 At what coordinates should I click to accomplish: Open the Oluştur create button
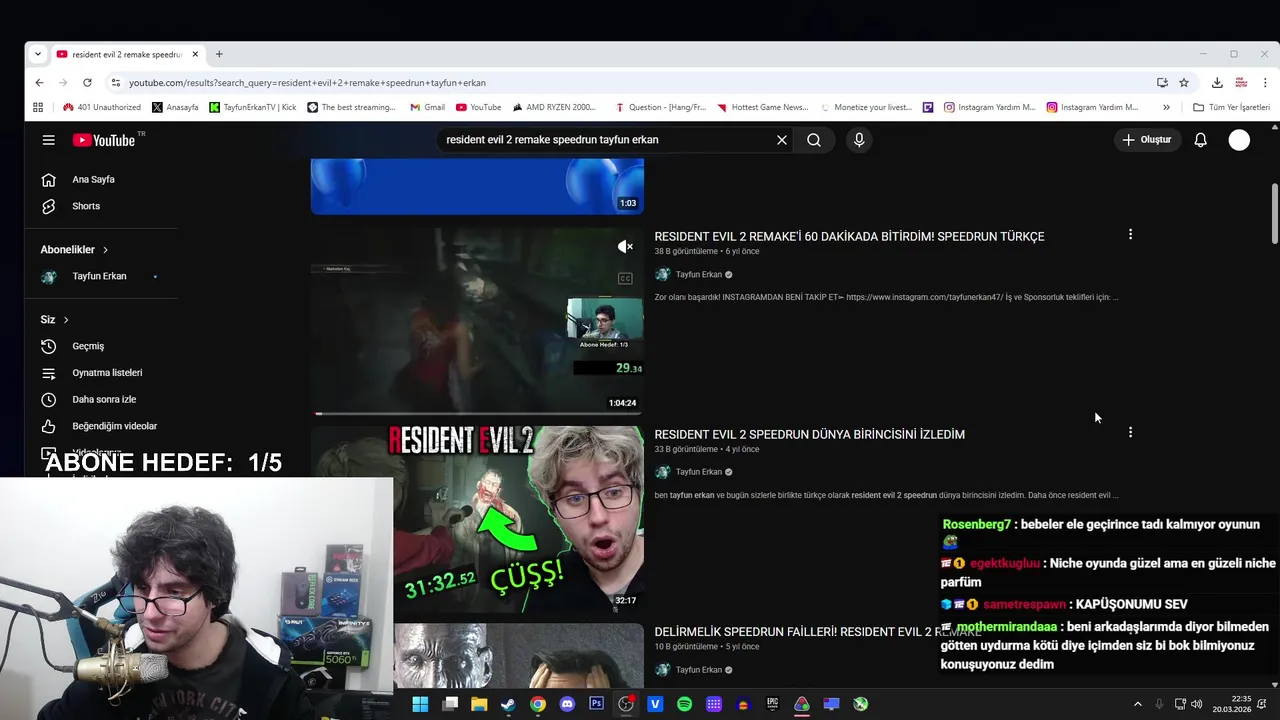(x=1146, y=140)
